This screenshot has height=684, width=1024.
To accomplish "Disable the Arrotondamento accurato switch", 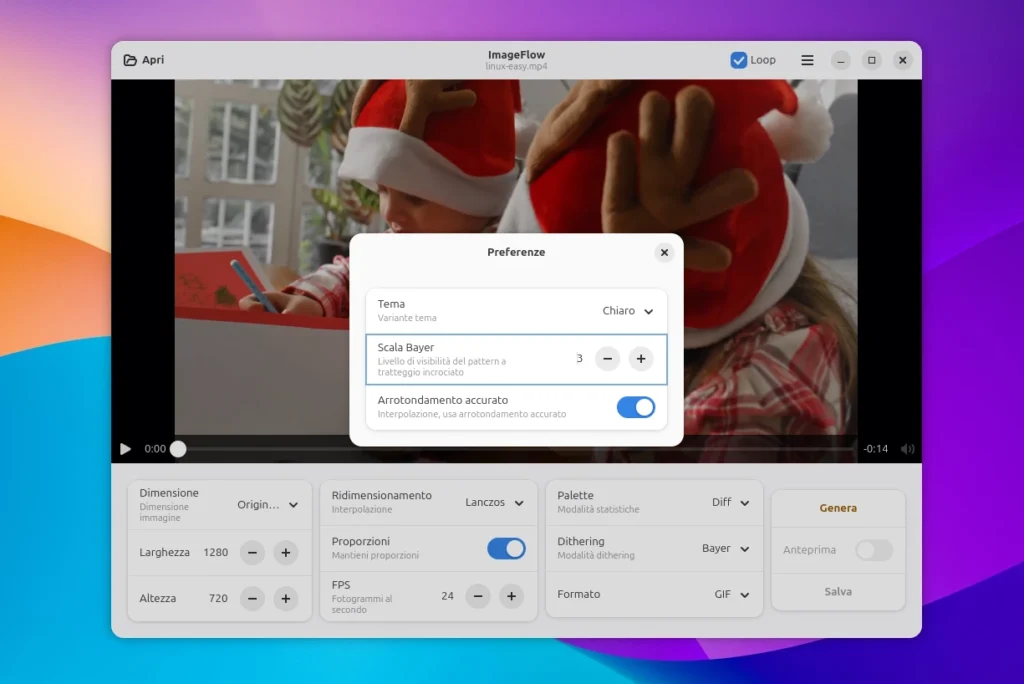I will 635,407.
